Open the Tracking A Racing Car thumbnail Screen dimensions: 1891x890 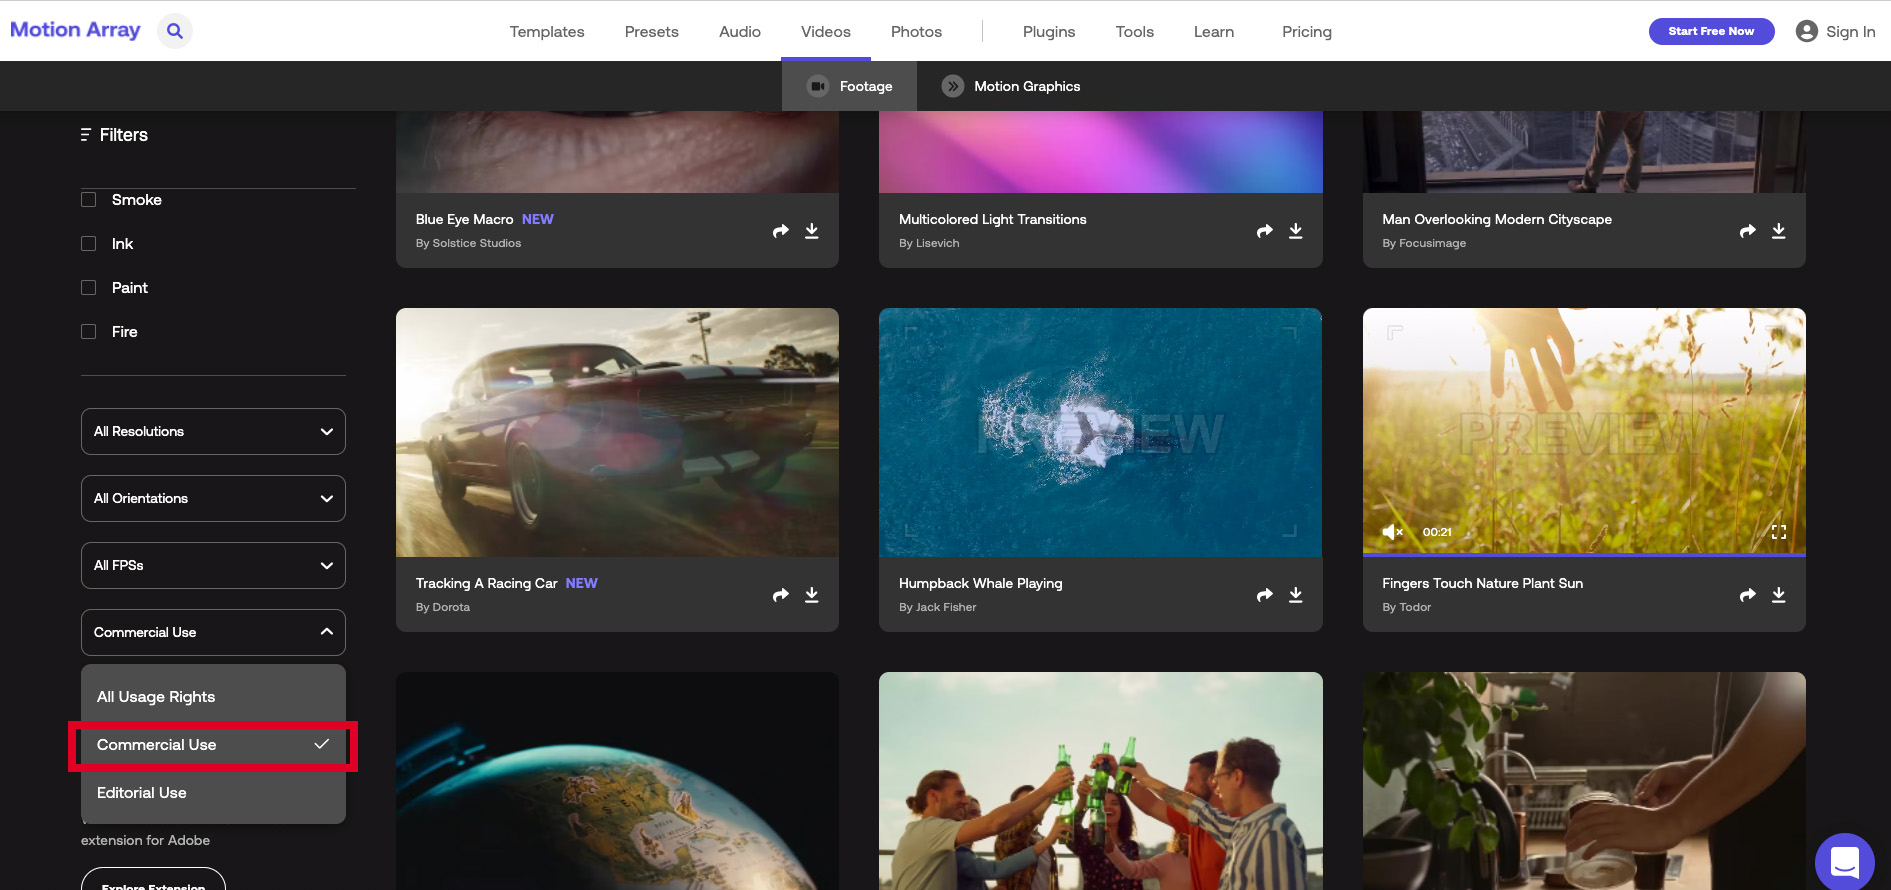[x=617, y=432]
